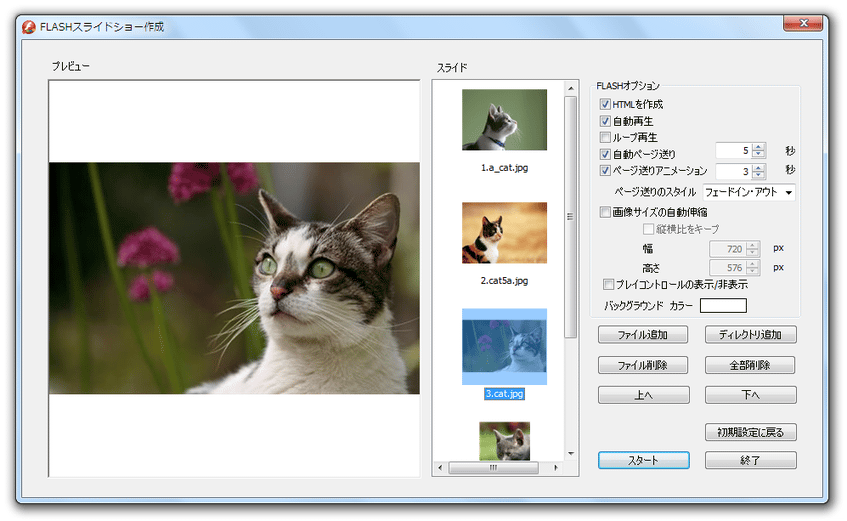Click the 3.cat.jpg file name label
Viewport: 847px width, 521px height.
[505, 394]
